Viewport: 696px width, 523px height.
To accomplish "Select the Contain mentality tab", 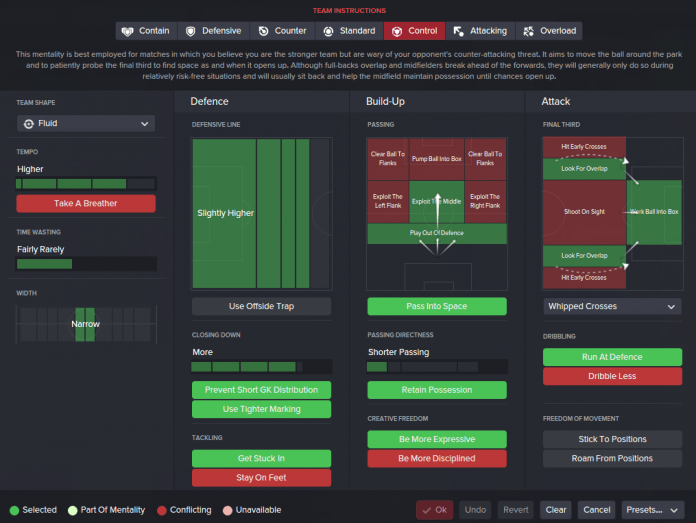I will point(146,31).
